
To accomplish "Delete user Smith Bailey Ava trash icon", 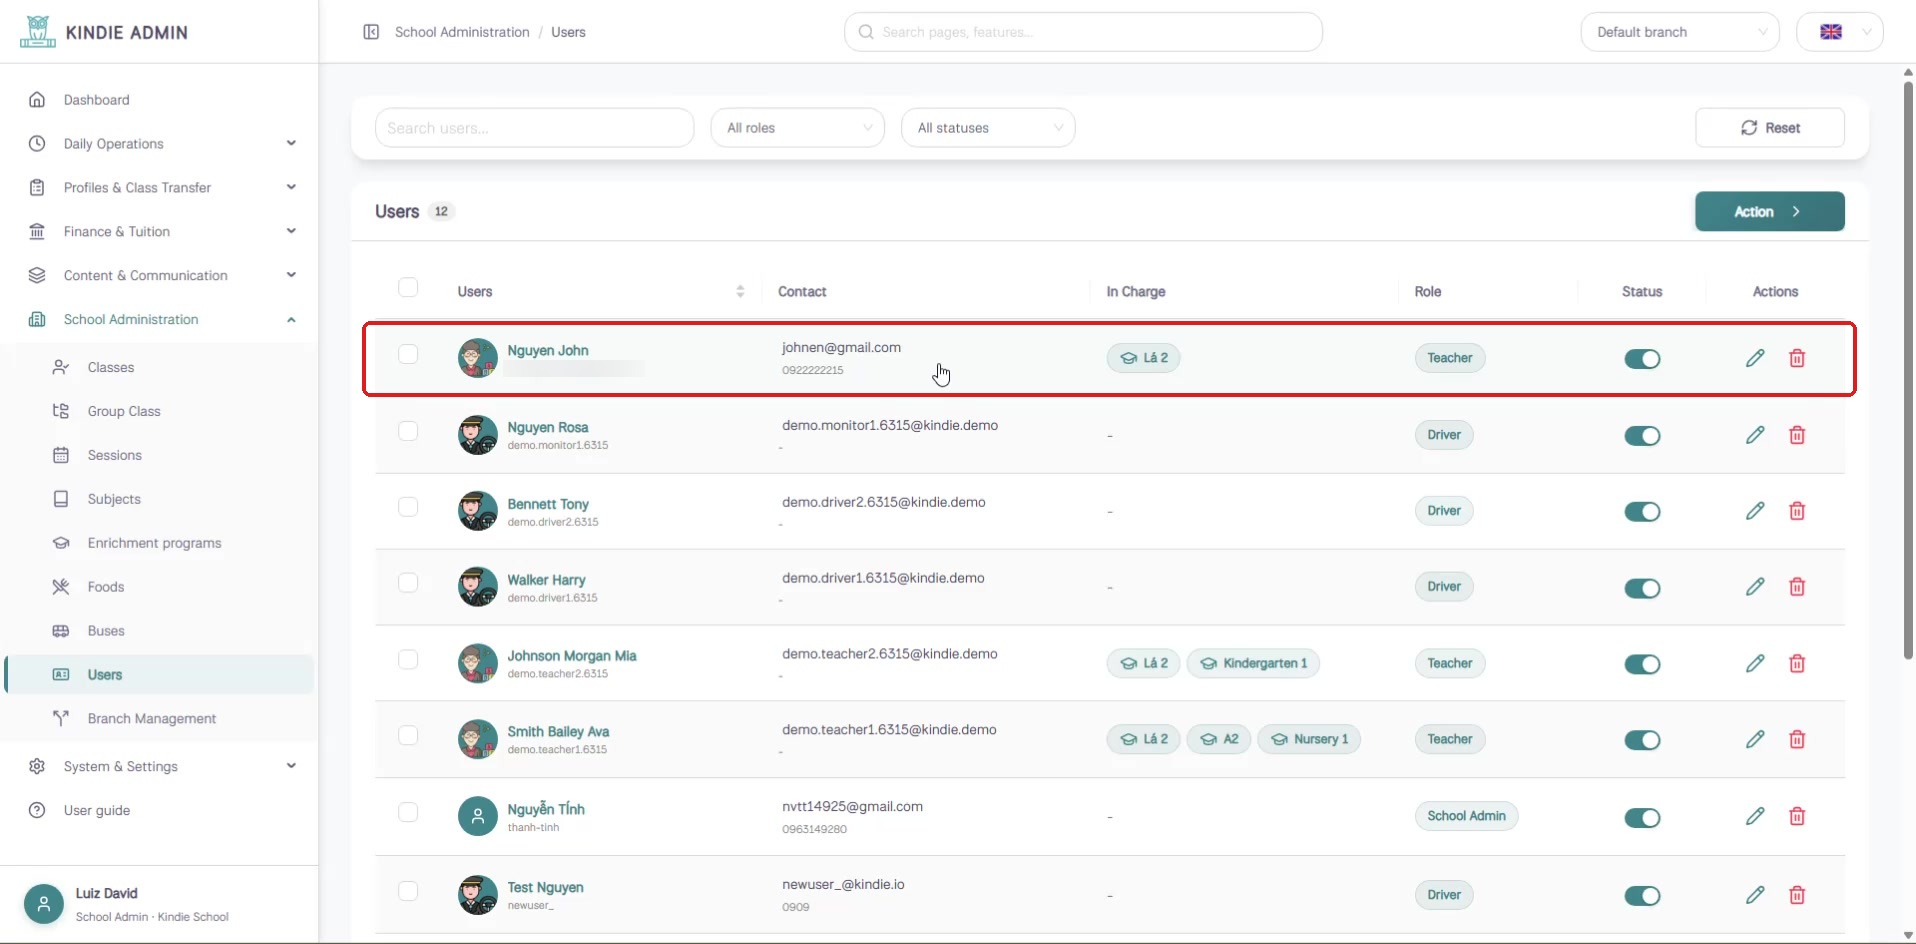I will (1797, 739).
